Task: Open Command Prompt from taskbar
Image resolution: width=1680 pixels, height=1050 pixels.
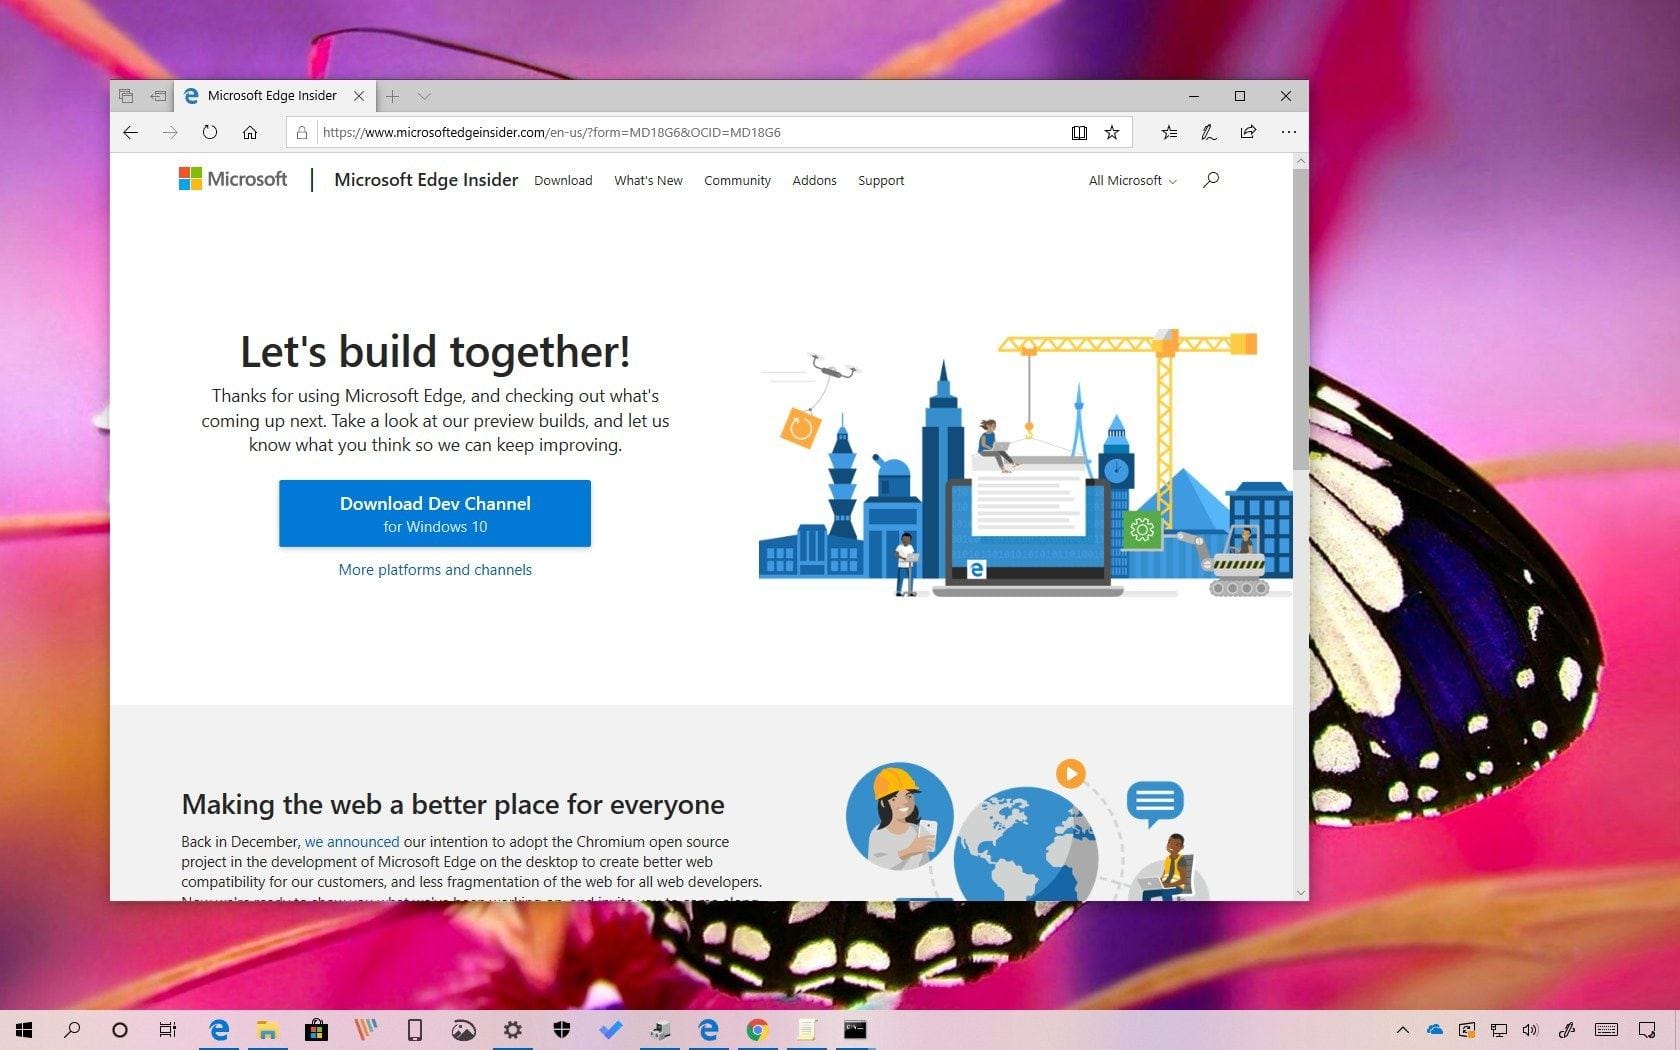Action: pos(855,1030)
